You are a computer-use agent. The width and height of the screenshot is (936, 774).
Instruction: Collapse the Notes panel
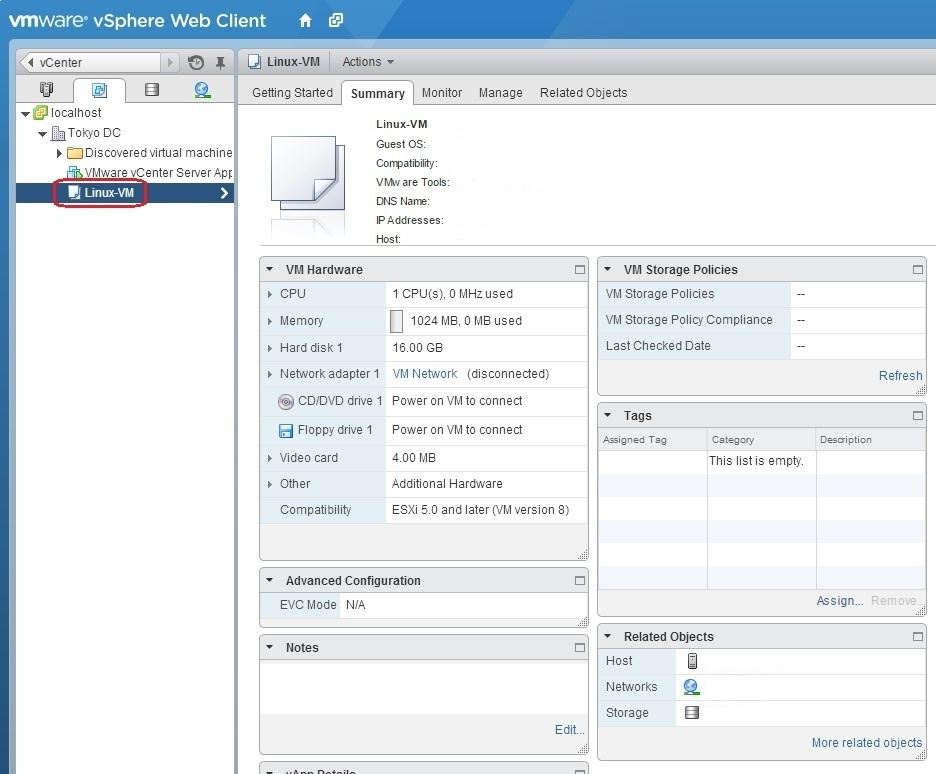(270, 647)
